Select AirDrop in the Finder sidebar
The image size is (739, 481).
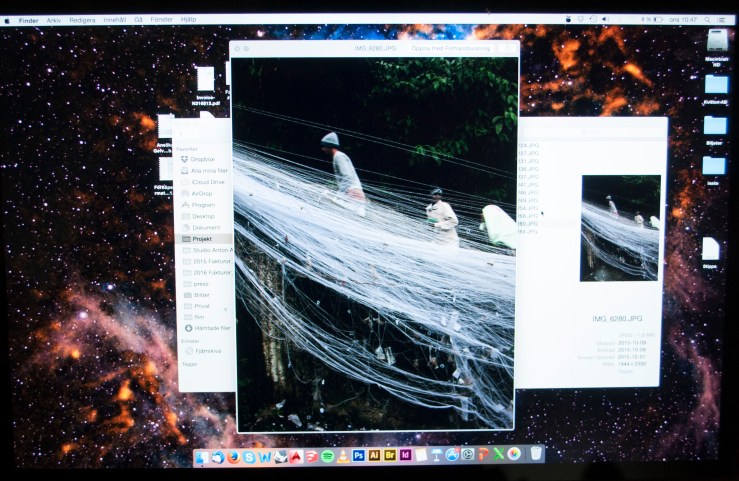(203, 193)
